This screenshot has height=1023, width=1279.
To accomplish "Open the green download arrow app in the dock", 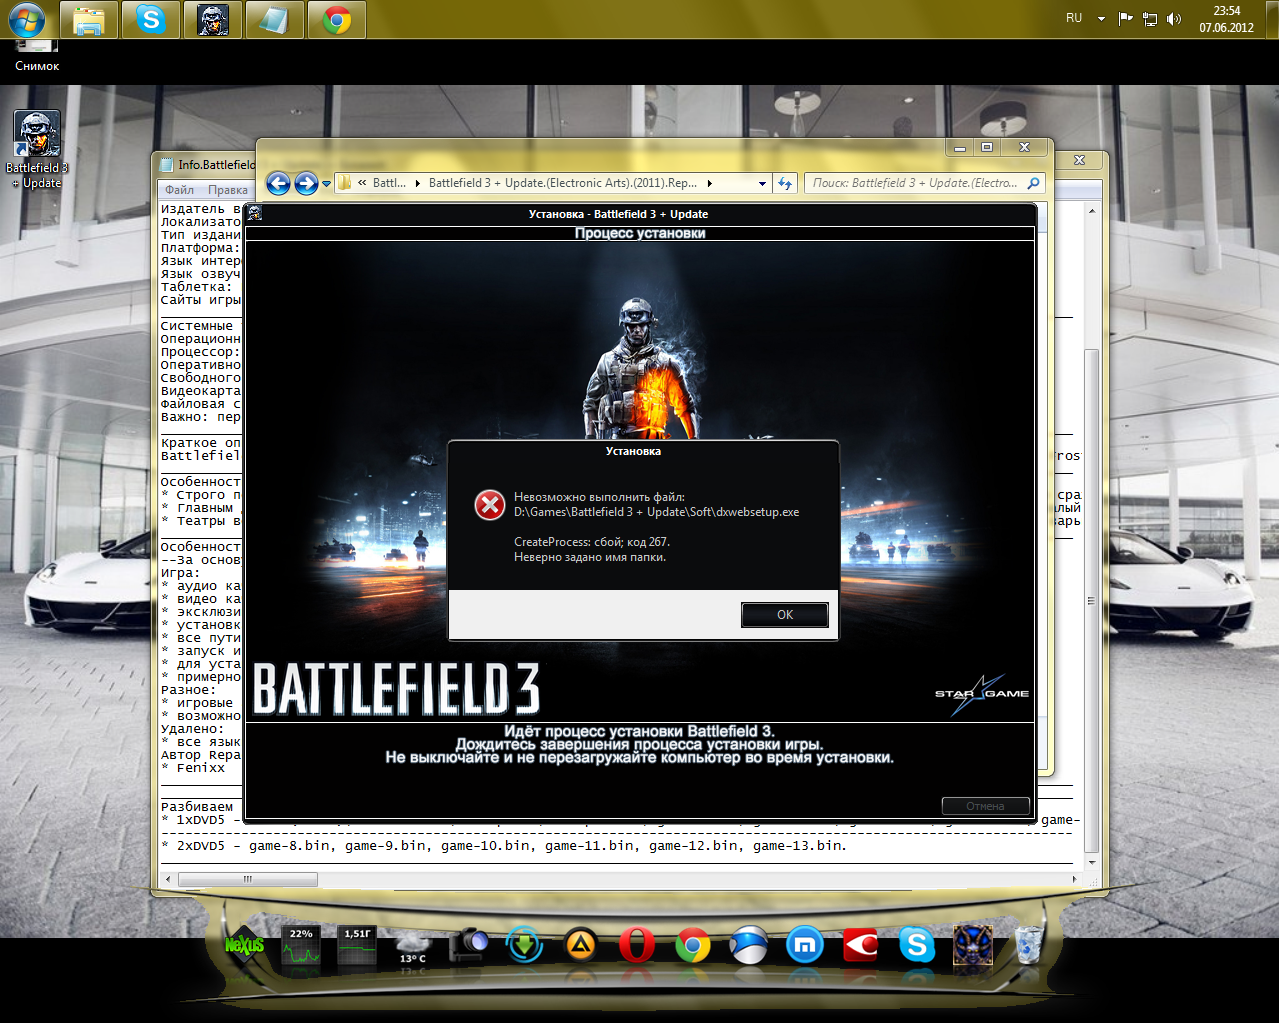I will (525, 944).
